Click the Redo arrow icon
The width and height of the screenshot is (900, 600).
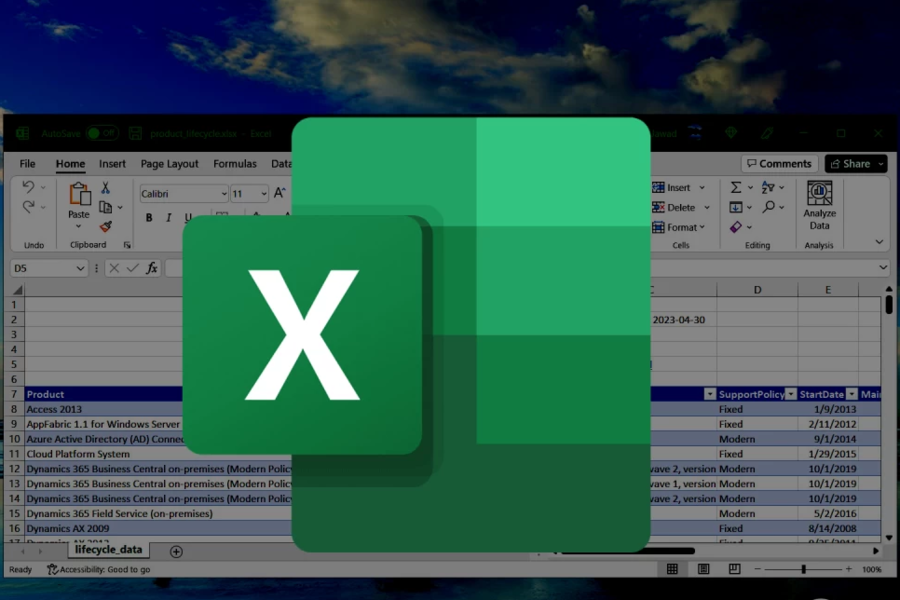point(28,207)
